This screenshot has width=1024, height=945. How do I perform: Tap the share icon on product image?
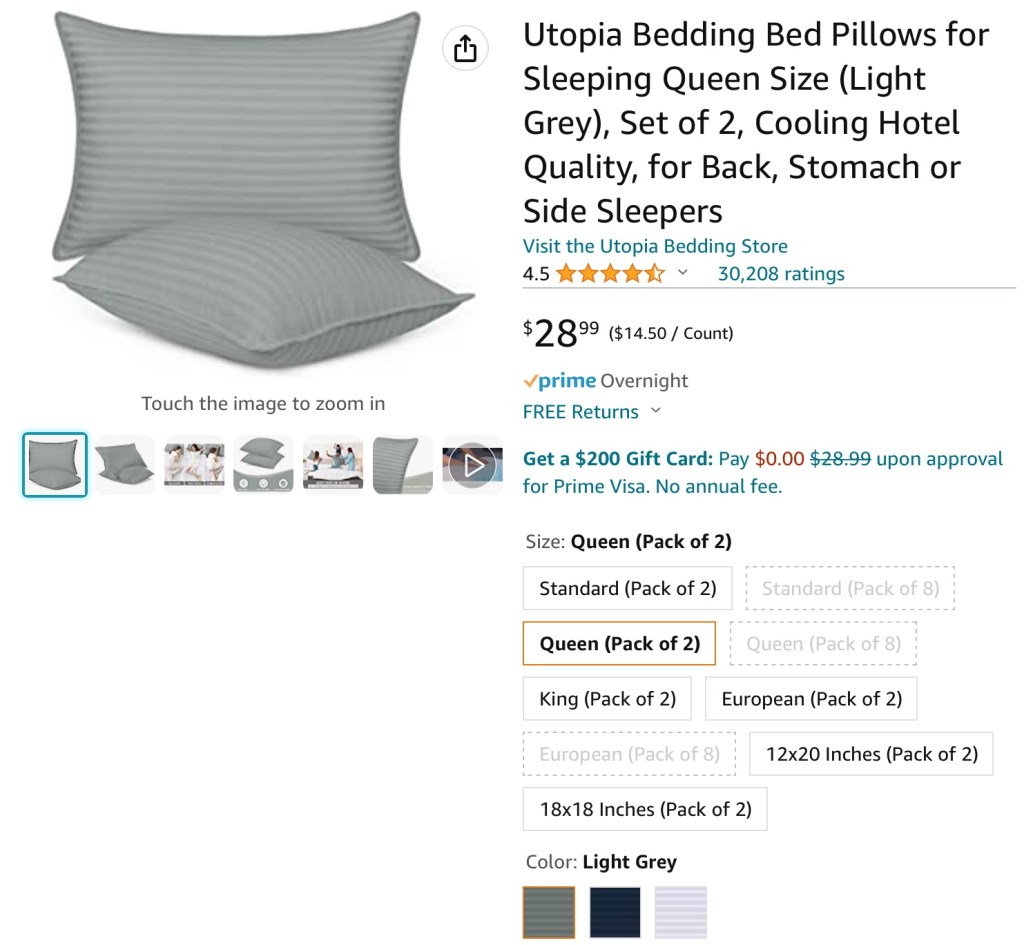tap(465, 48)
